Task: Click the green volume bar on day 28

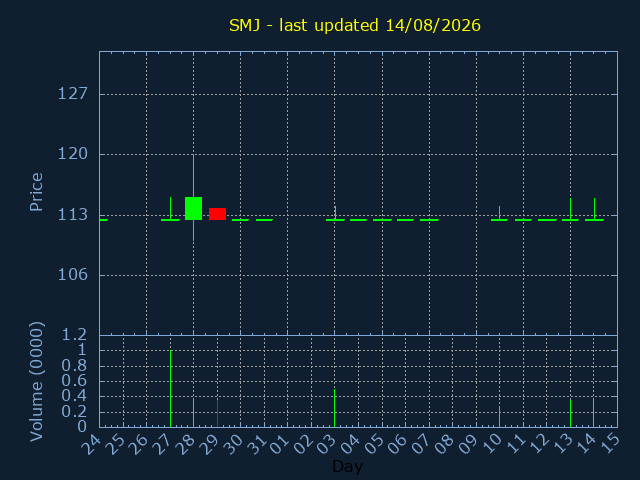Action: [x=193, y=413]
